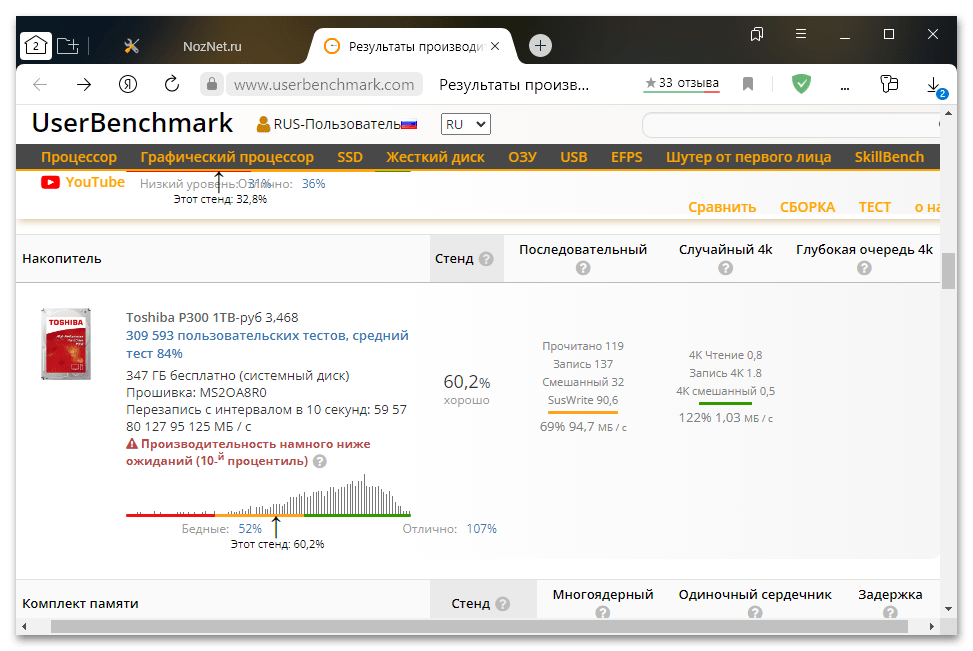The height and width of the screenshot is (651, 973).
Task: Go forward with the arrow button
Action: click(84, 84)
